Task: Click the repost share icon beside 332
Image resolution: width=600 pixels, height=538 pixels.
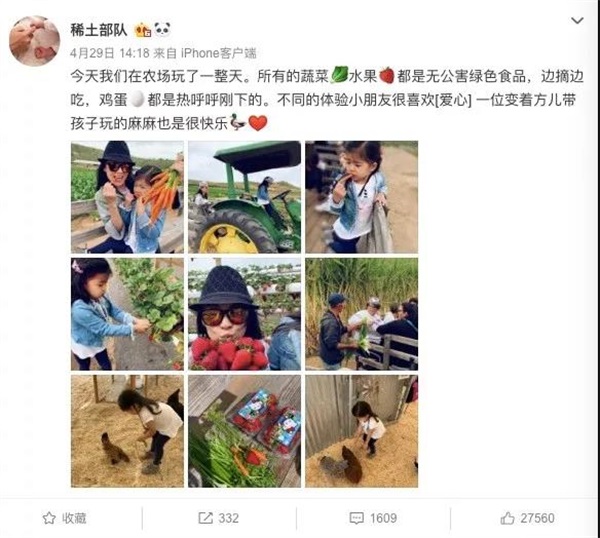Action: tap(205, 518)
